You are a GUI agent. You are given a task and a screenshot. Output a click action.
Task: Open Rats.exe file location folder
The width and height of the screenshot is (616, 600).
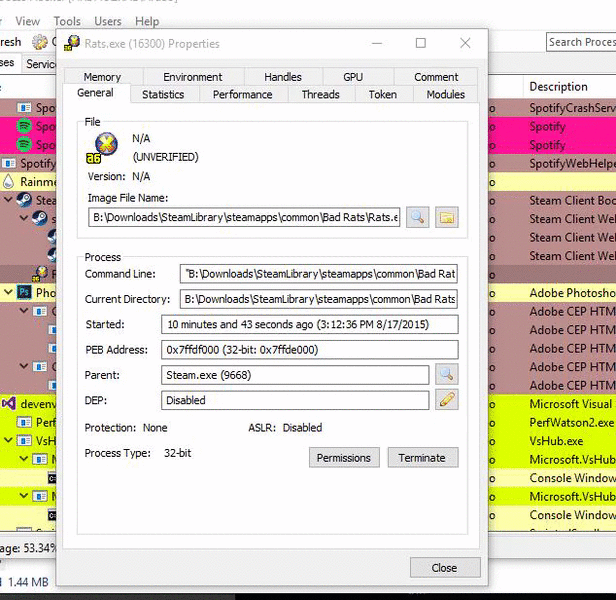447,217
